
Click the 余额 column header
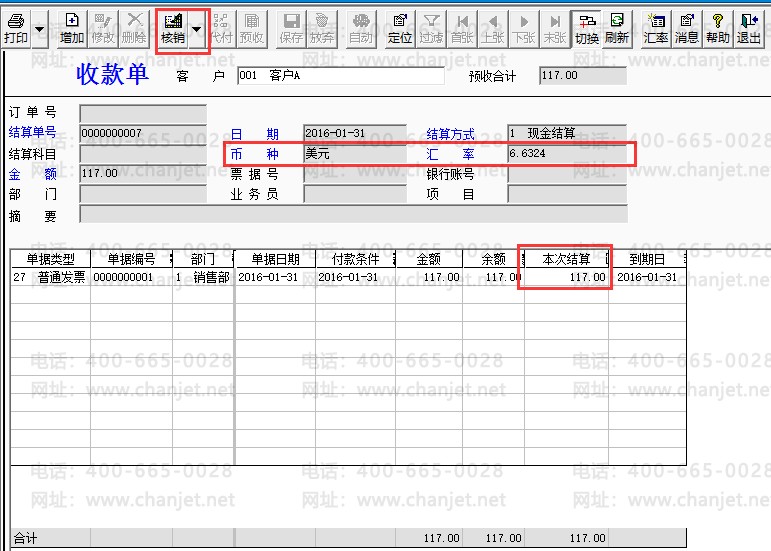493,259
